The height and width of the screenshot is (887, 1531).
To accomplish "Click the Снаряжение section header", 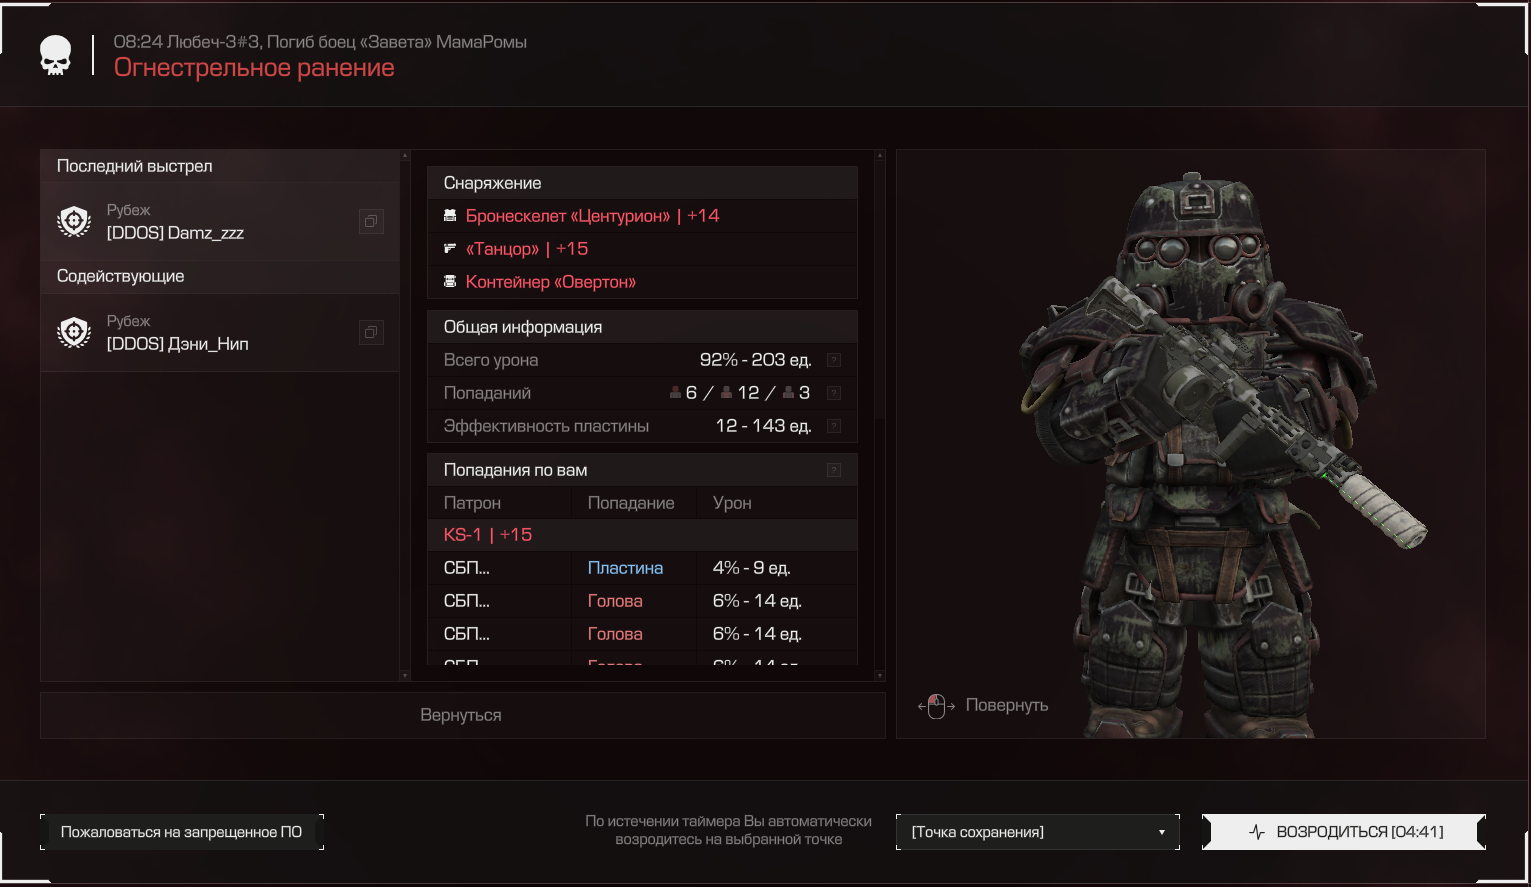I will pyautogui.click(x=643, y=183).
